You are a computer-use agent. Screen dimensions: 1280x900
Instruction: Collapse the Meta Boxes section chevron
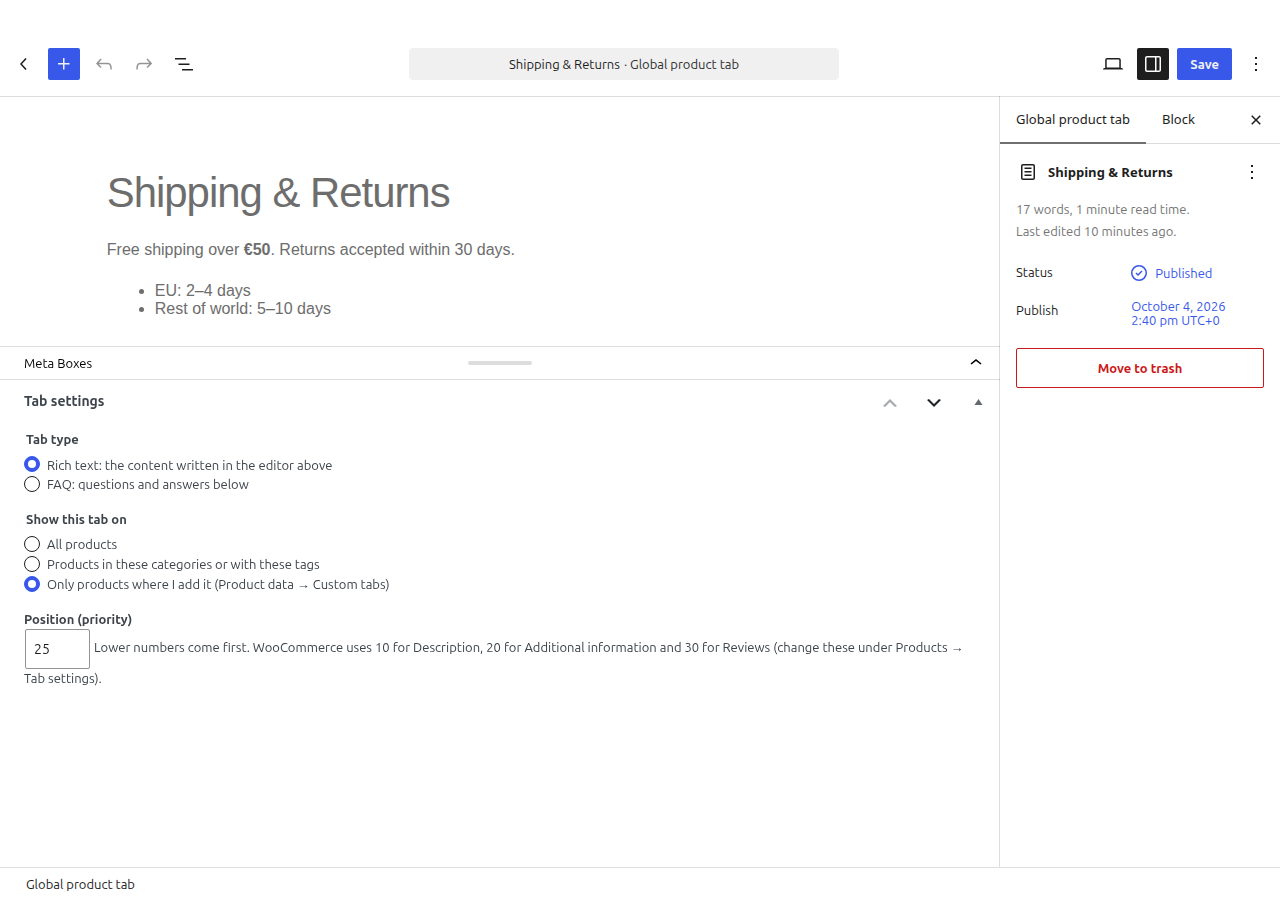976,362
